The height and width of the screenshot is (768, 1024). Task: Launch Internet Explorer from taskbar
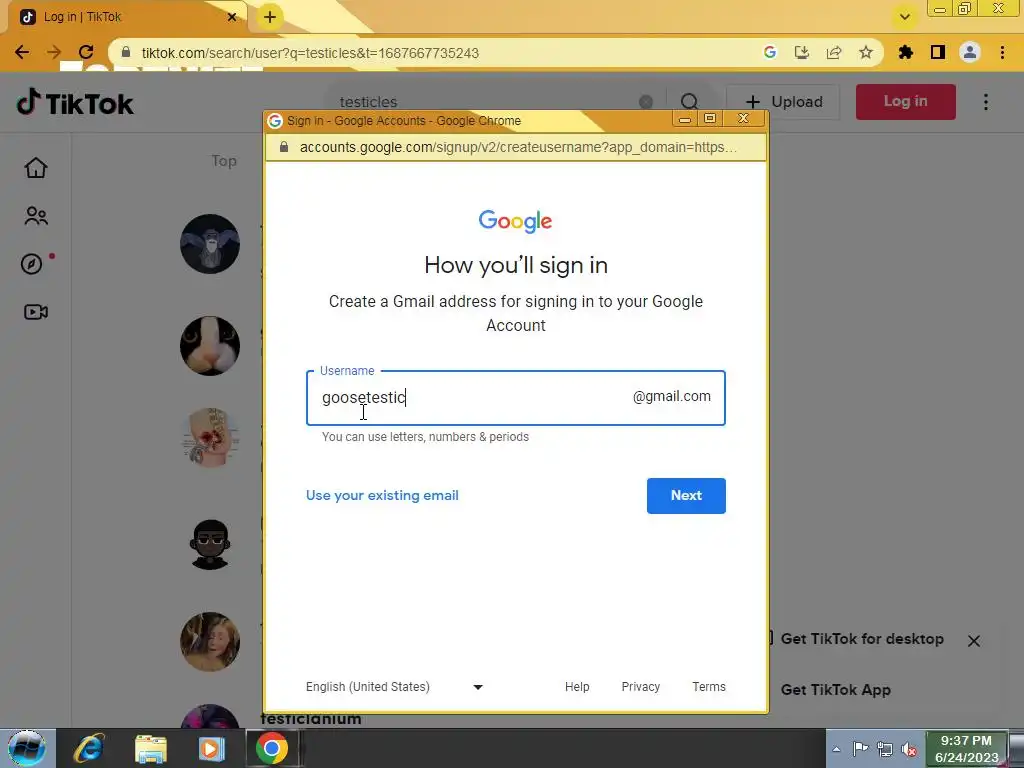tap(89, 748)
